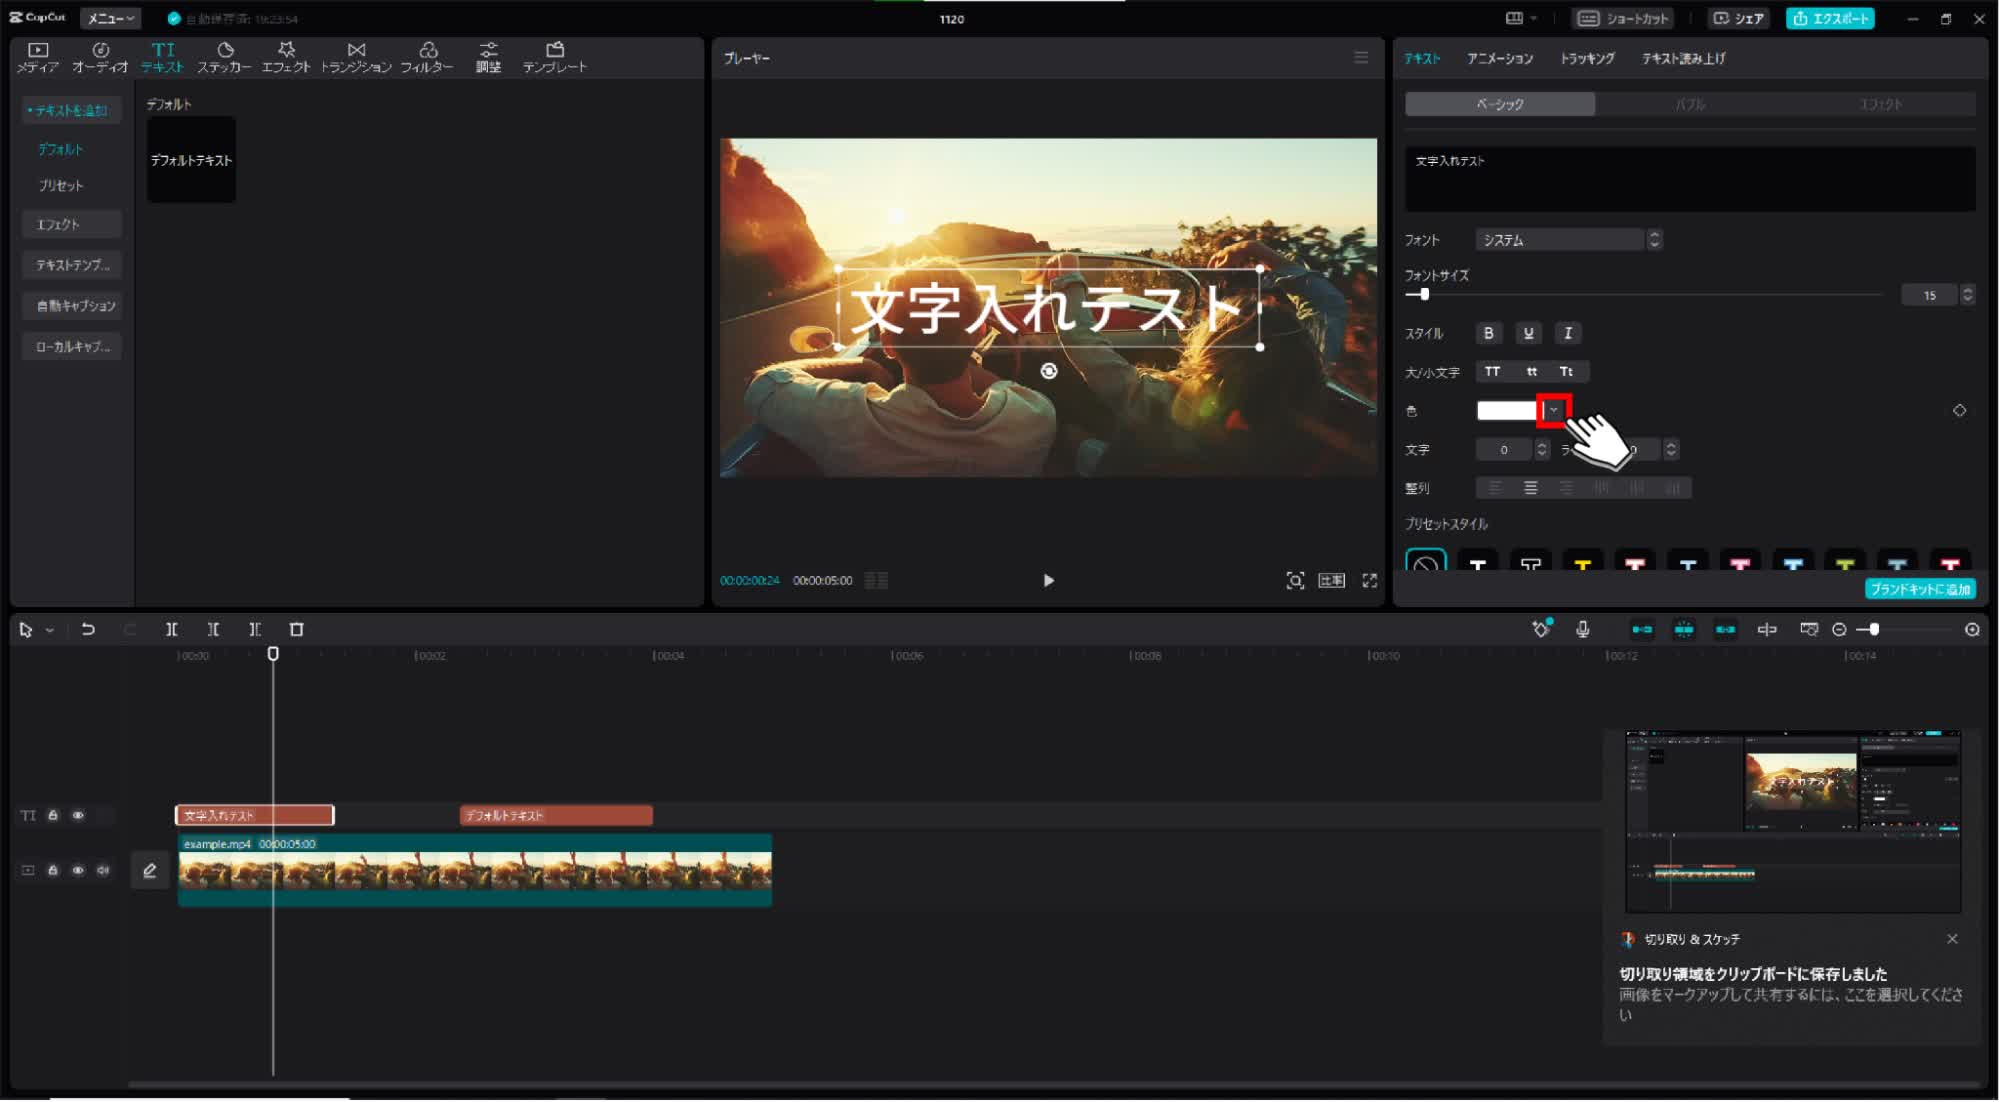Click the microphone record voiceover icon
Viewport: 1999px width, 1102px height.
(1583, 630)
